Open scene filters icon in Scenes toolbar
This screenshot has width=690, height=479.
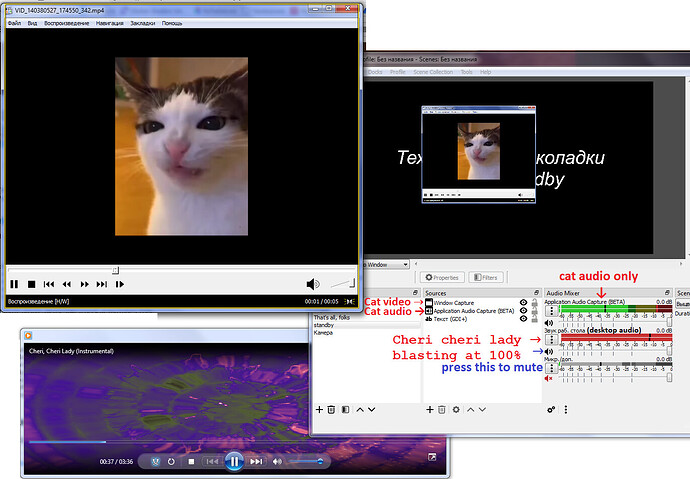click(345, 410)
